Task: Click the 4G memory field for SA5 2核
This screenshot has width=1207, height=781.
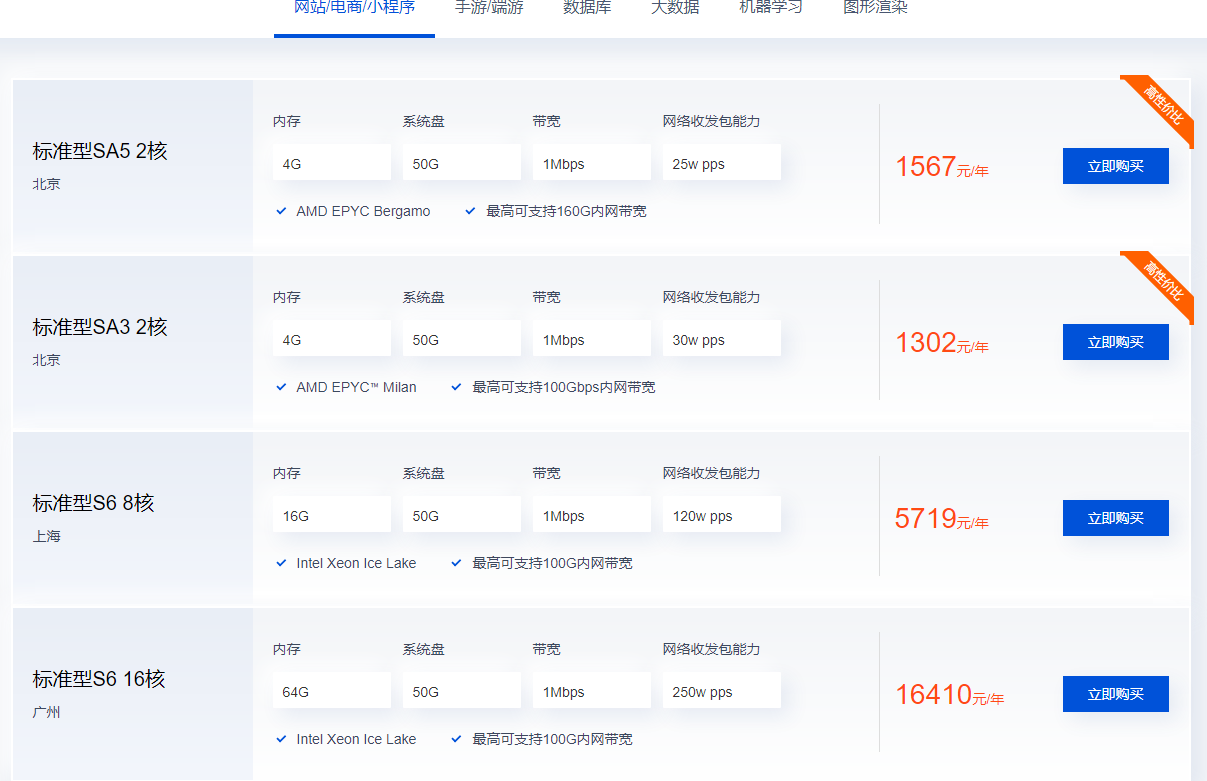Action: pos(332,164)
